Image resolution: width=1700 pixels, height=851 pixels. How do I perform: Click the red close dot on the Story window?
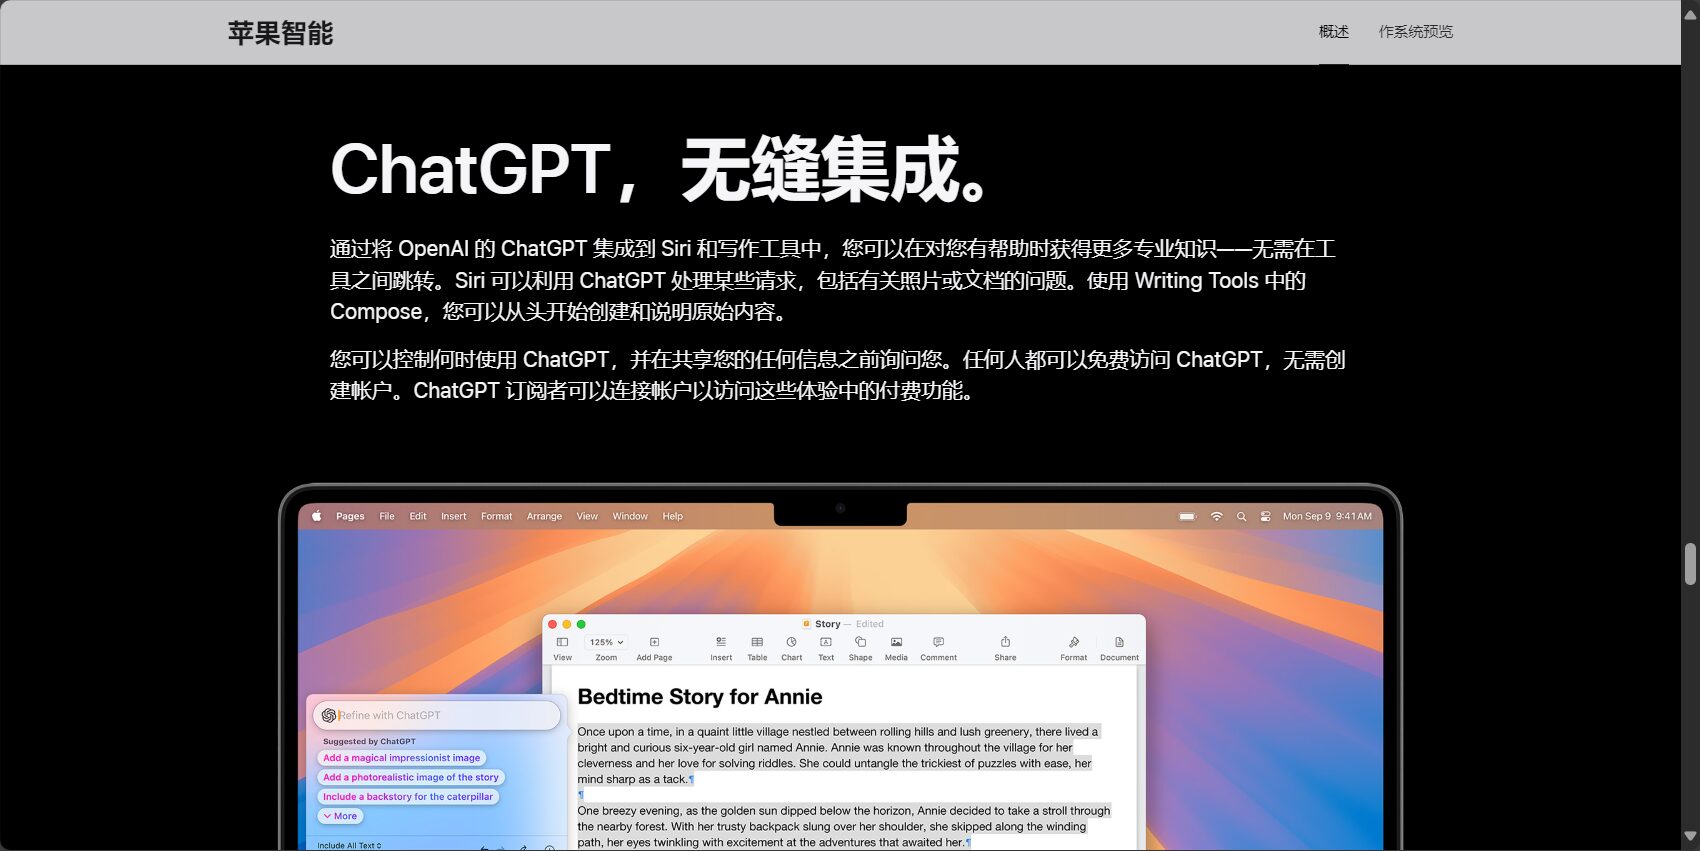553,624
